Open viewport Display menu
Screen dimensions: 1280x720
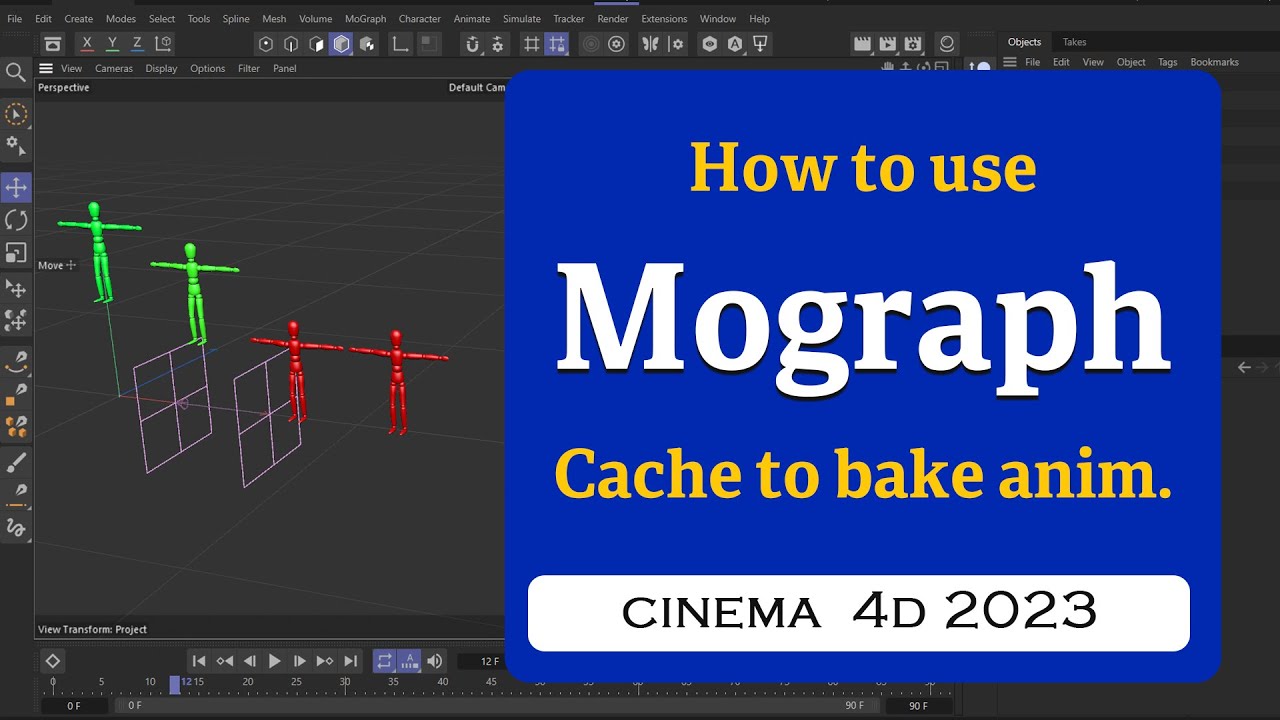pyautogui.click(x=161, y=68)
